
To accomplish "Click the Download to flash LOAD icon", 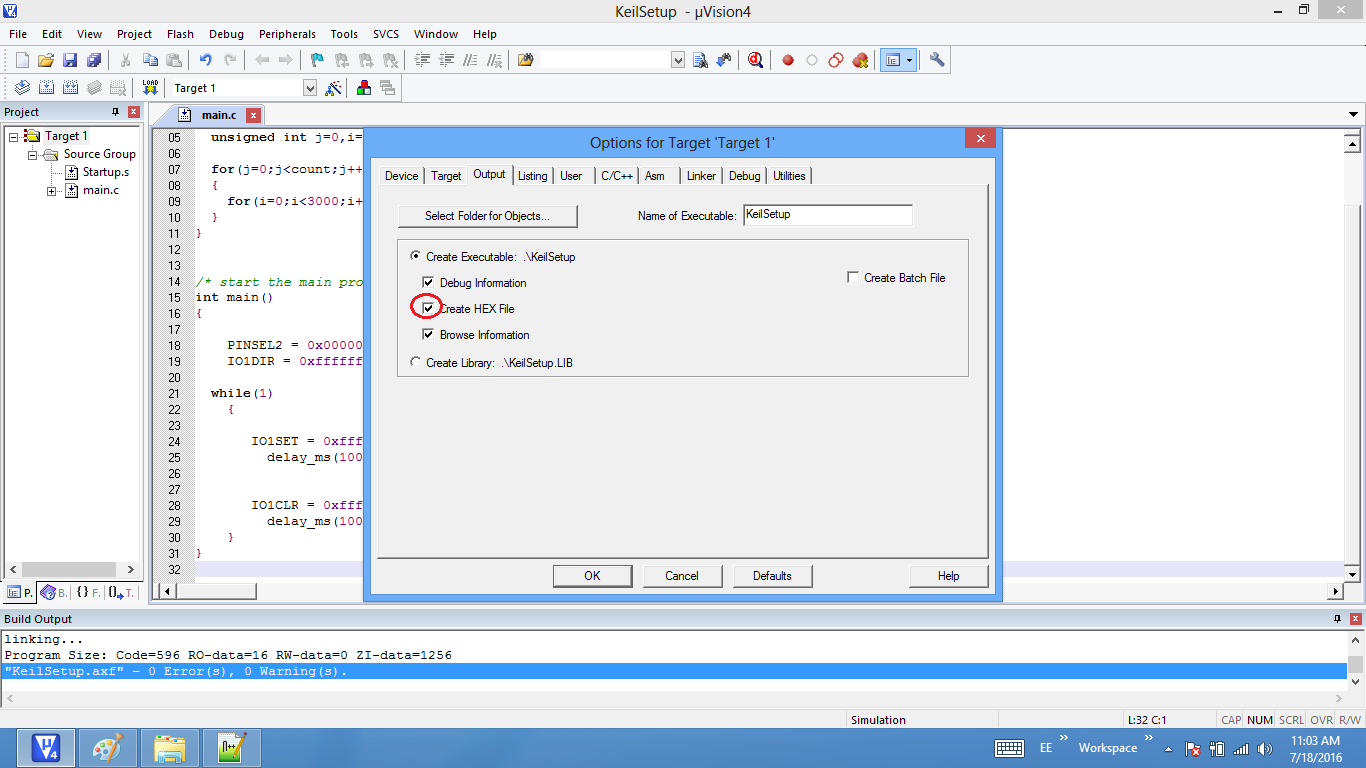I will tap(150, 88).
